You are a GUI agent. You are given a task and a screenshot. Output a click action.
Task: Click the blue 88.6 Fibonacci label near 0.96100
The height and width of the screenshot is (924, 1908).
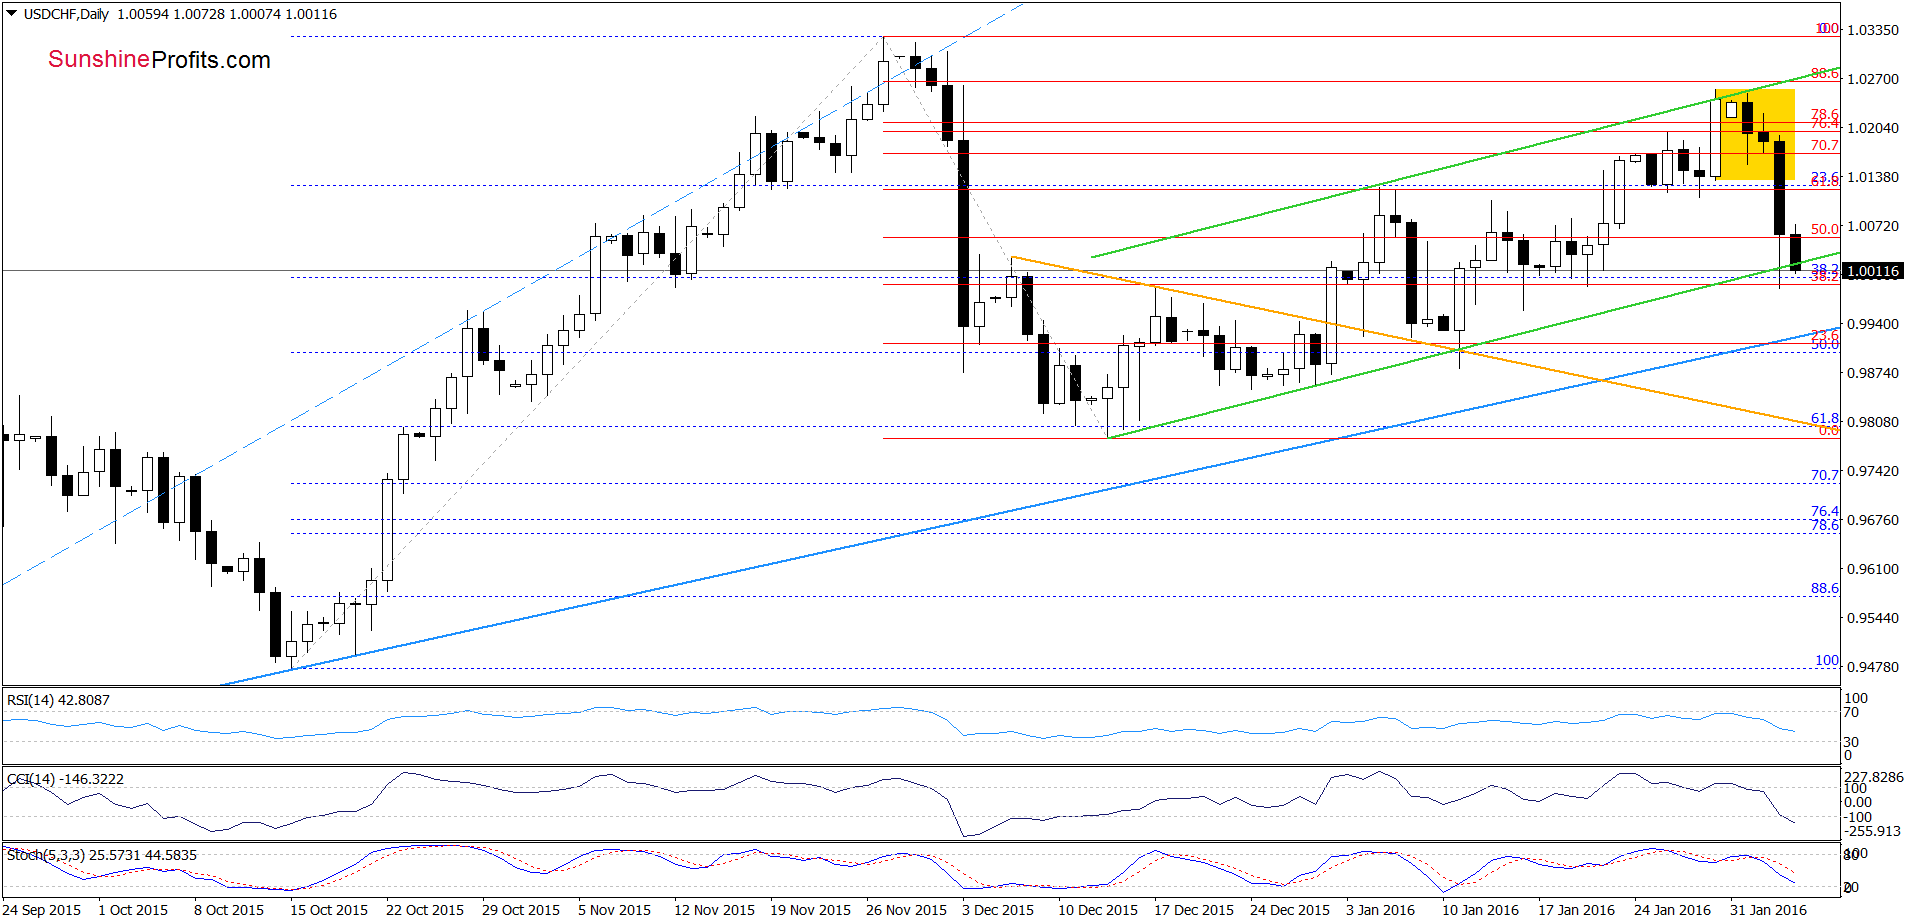tap(1825, 588)
